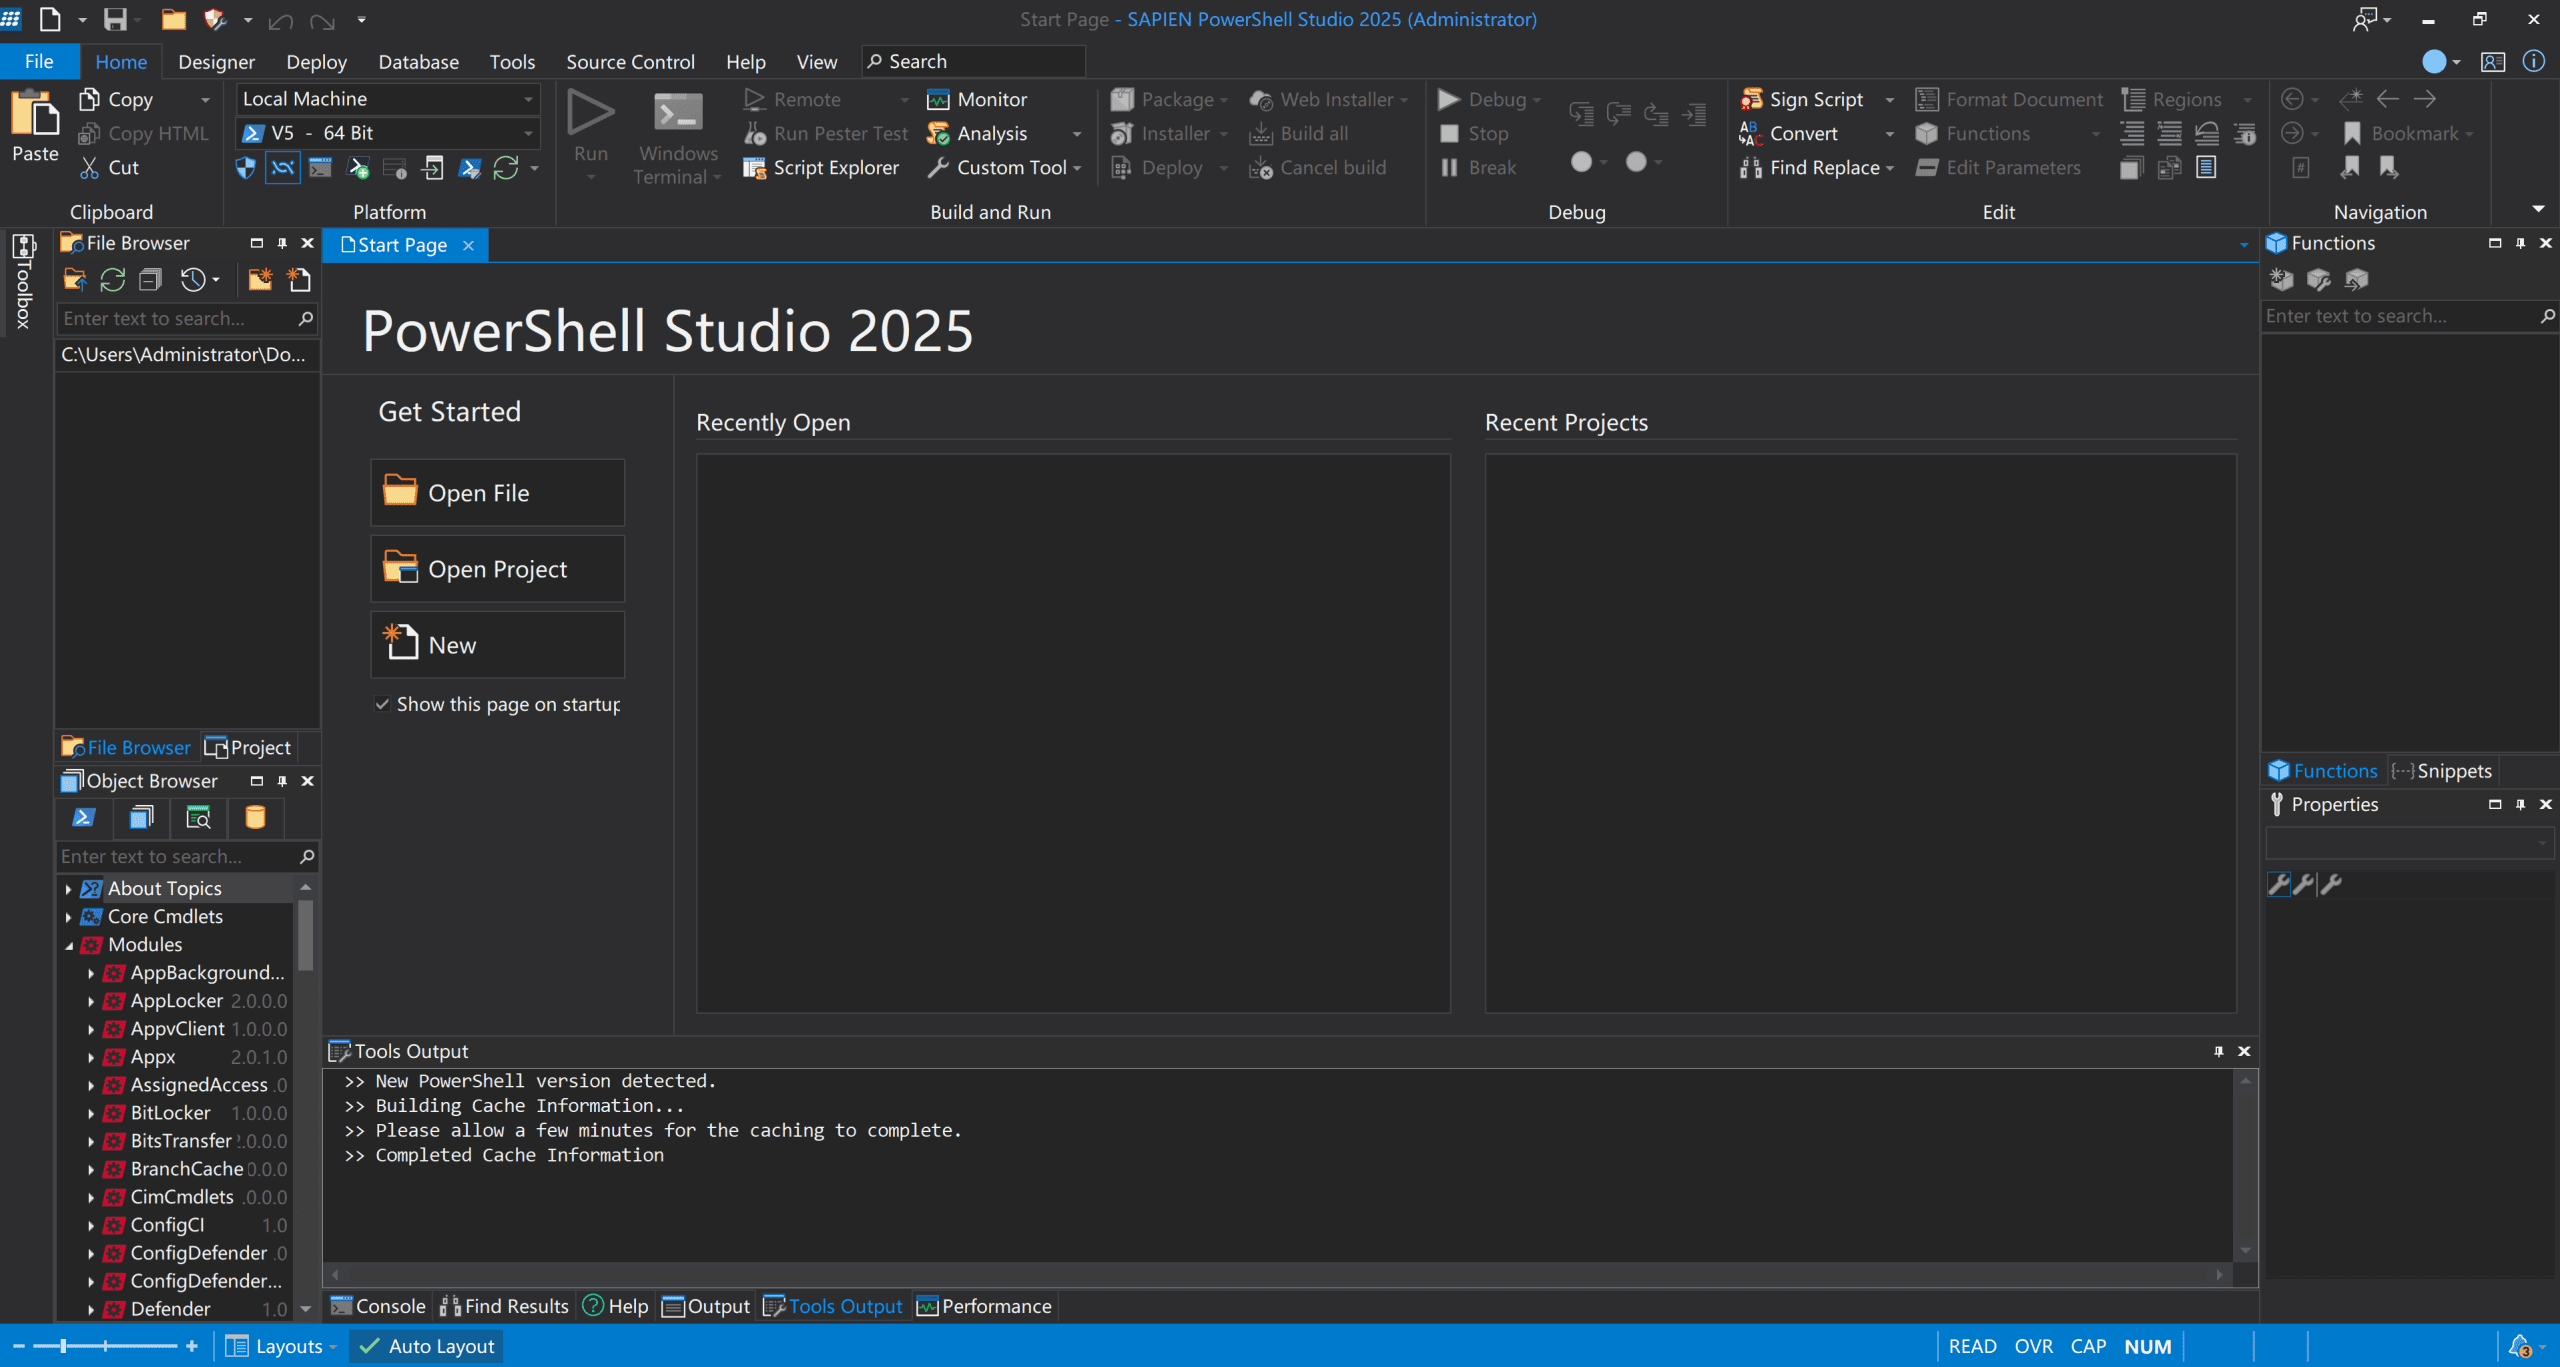Toggle auto-hide pin on Tools Output panel
This screenshot has width=2560, height=1367.
(2218, 1051)
